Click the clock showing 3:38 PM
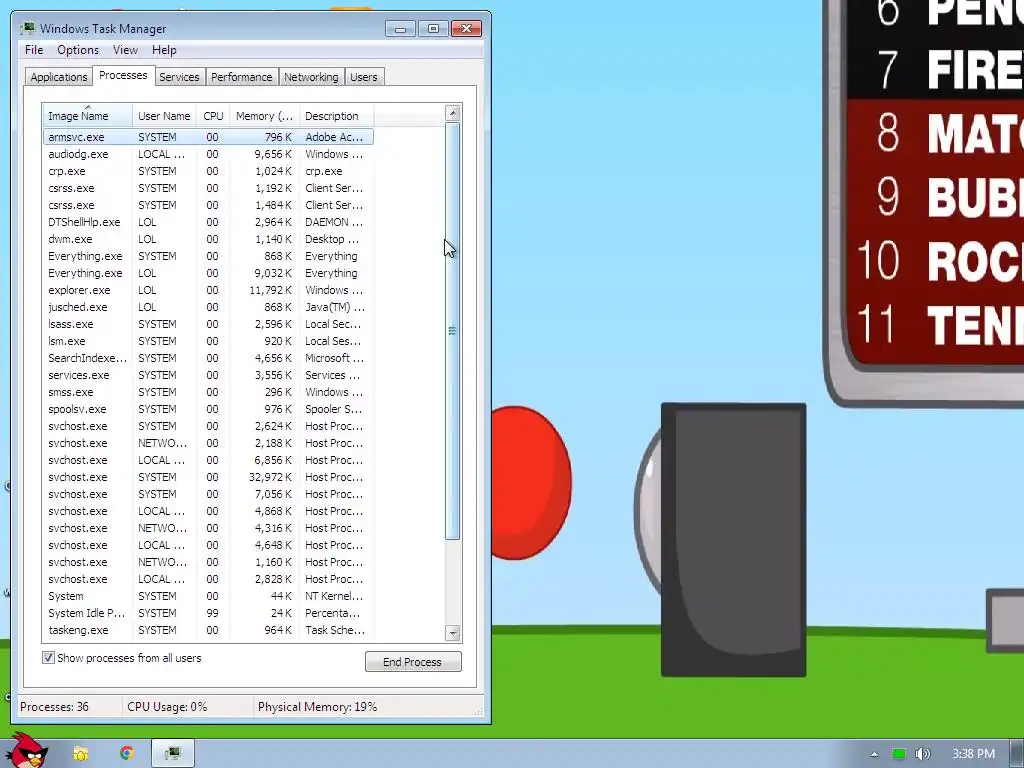The image size is (1024, 768). pyautogui.click(x=973, y=754)
